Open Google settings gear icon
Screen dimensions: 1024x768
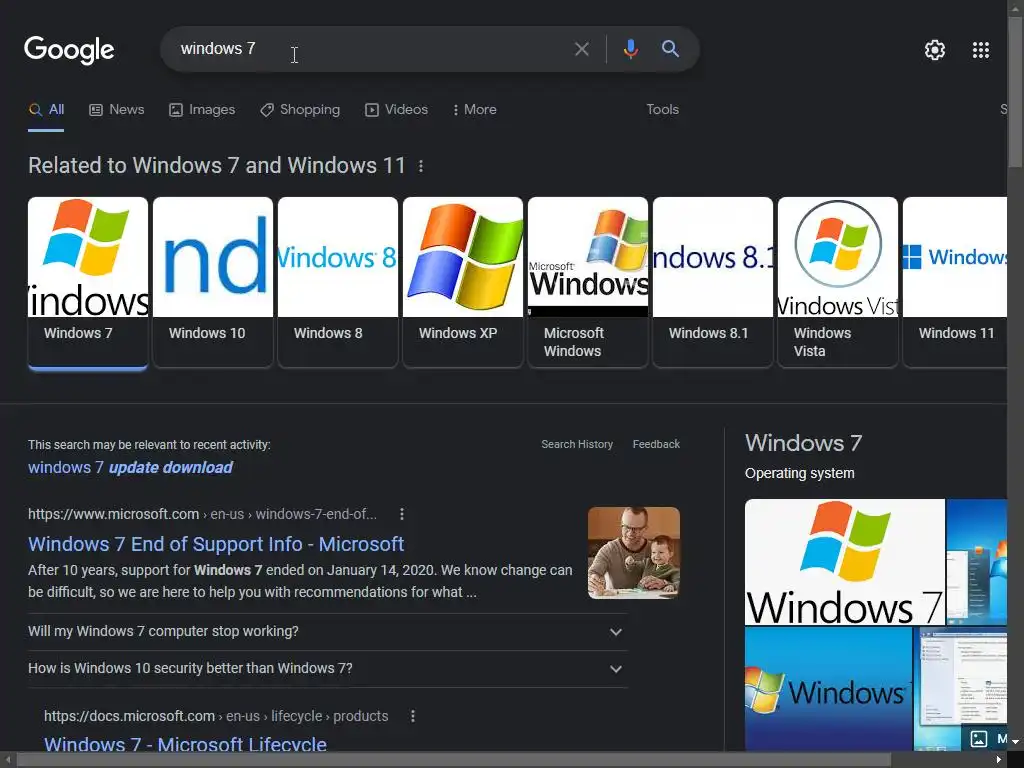935,50
